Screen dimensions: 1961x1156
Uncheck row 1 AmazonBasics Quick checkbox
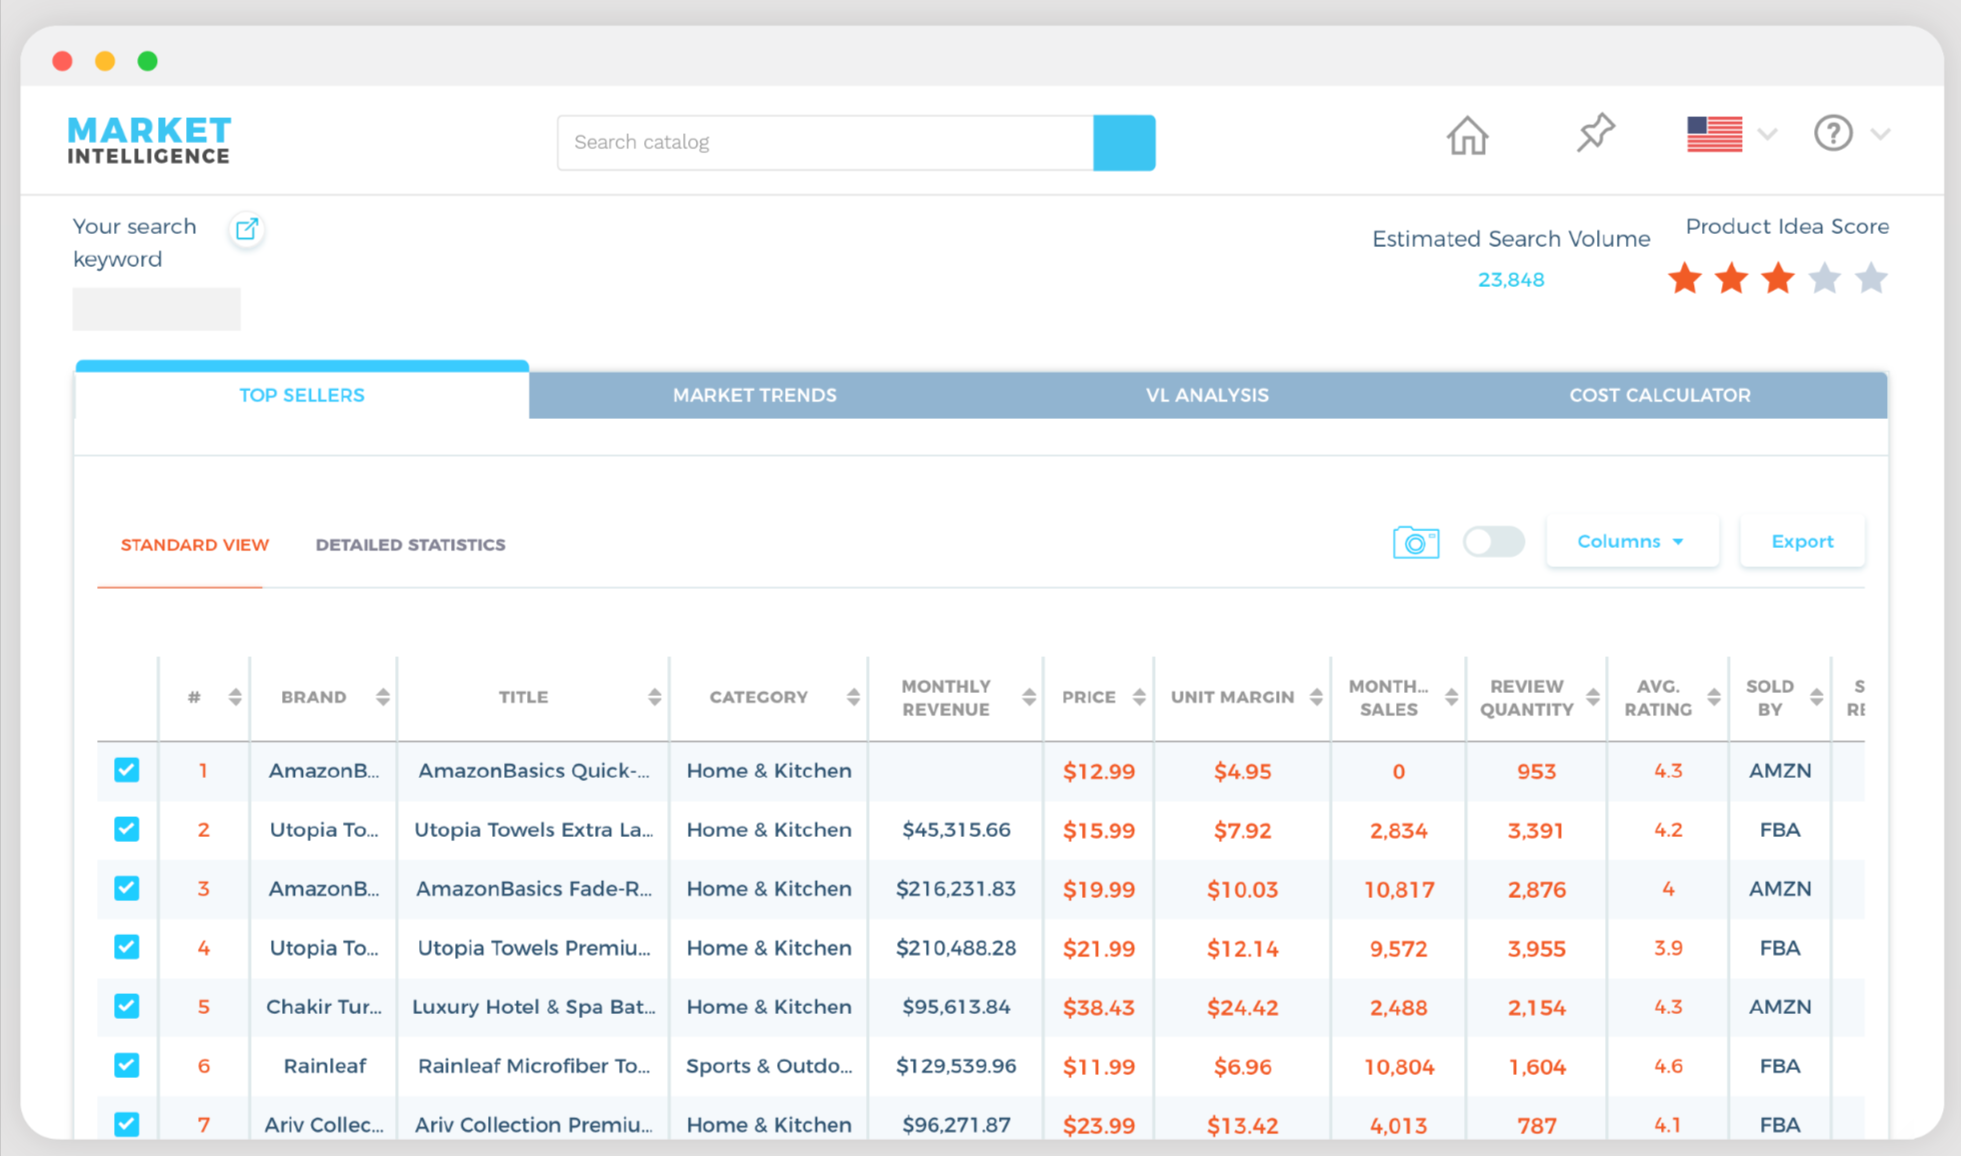(126, 770)
